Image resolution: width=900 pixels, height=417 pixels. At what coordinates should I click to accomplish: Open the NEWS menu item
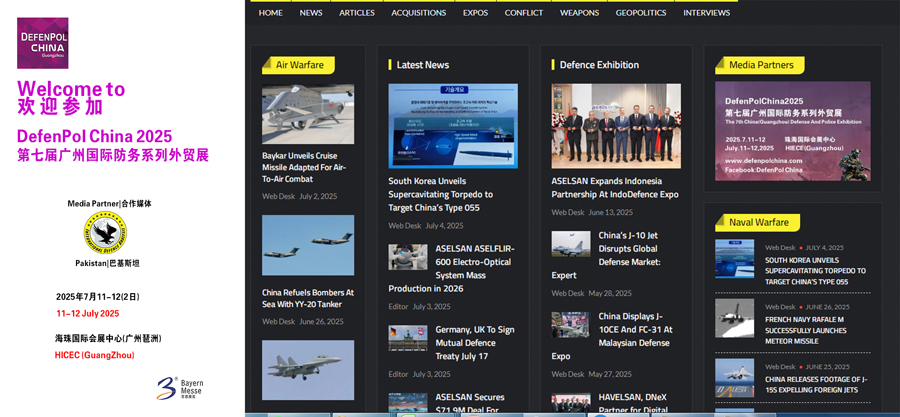[x=311, y=13]
